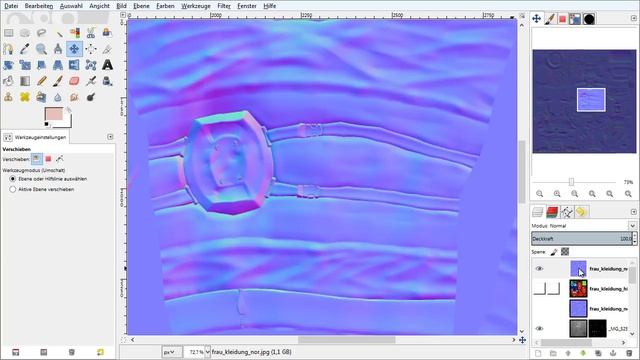Screen dimensions: 640x360
Task: Select the Blend gradient tool
Action: [x=25, y=81]
